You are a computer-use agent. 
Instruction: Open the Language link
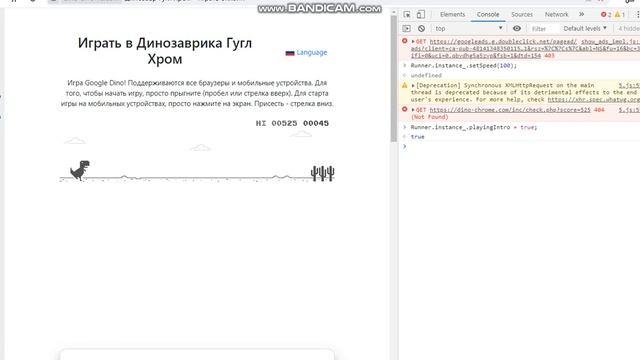[x=312, y=53]
